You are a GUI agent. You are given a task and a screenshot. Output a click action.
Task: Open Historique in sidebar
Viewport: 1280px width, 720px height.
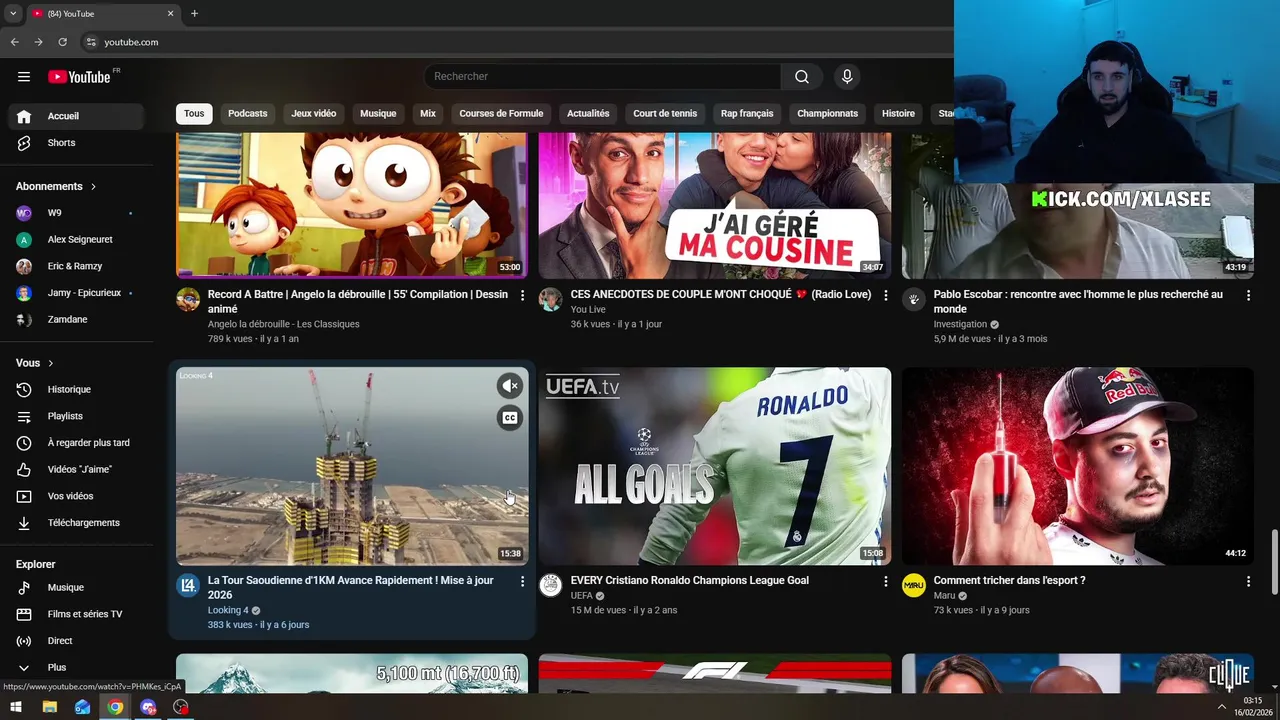click(76, 390)
